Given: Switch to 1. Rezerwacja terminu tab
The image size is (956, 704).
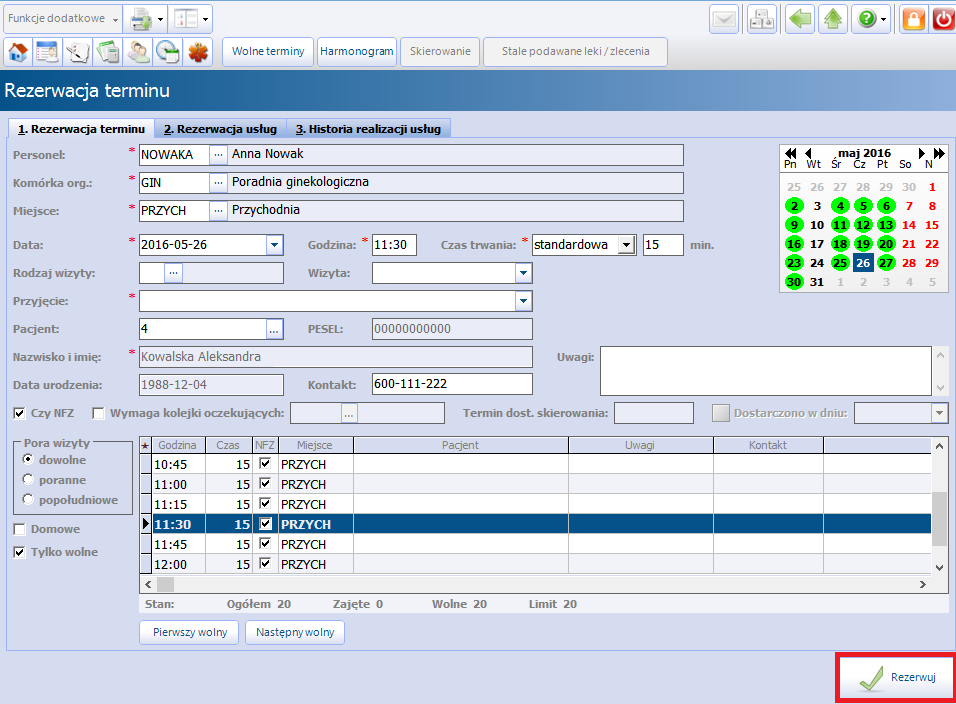Looking at the screenshot, I should (x=81, y=129).
